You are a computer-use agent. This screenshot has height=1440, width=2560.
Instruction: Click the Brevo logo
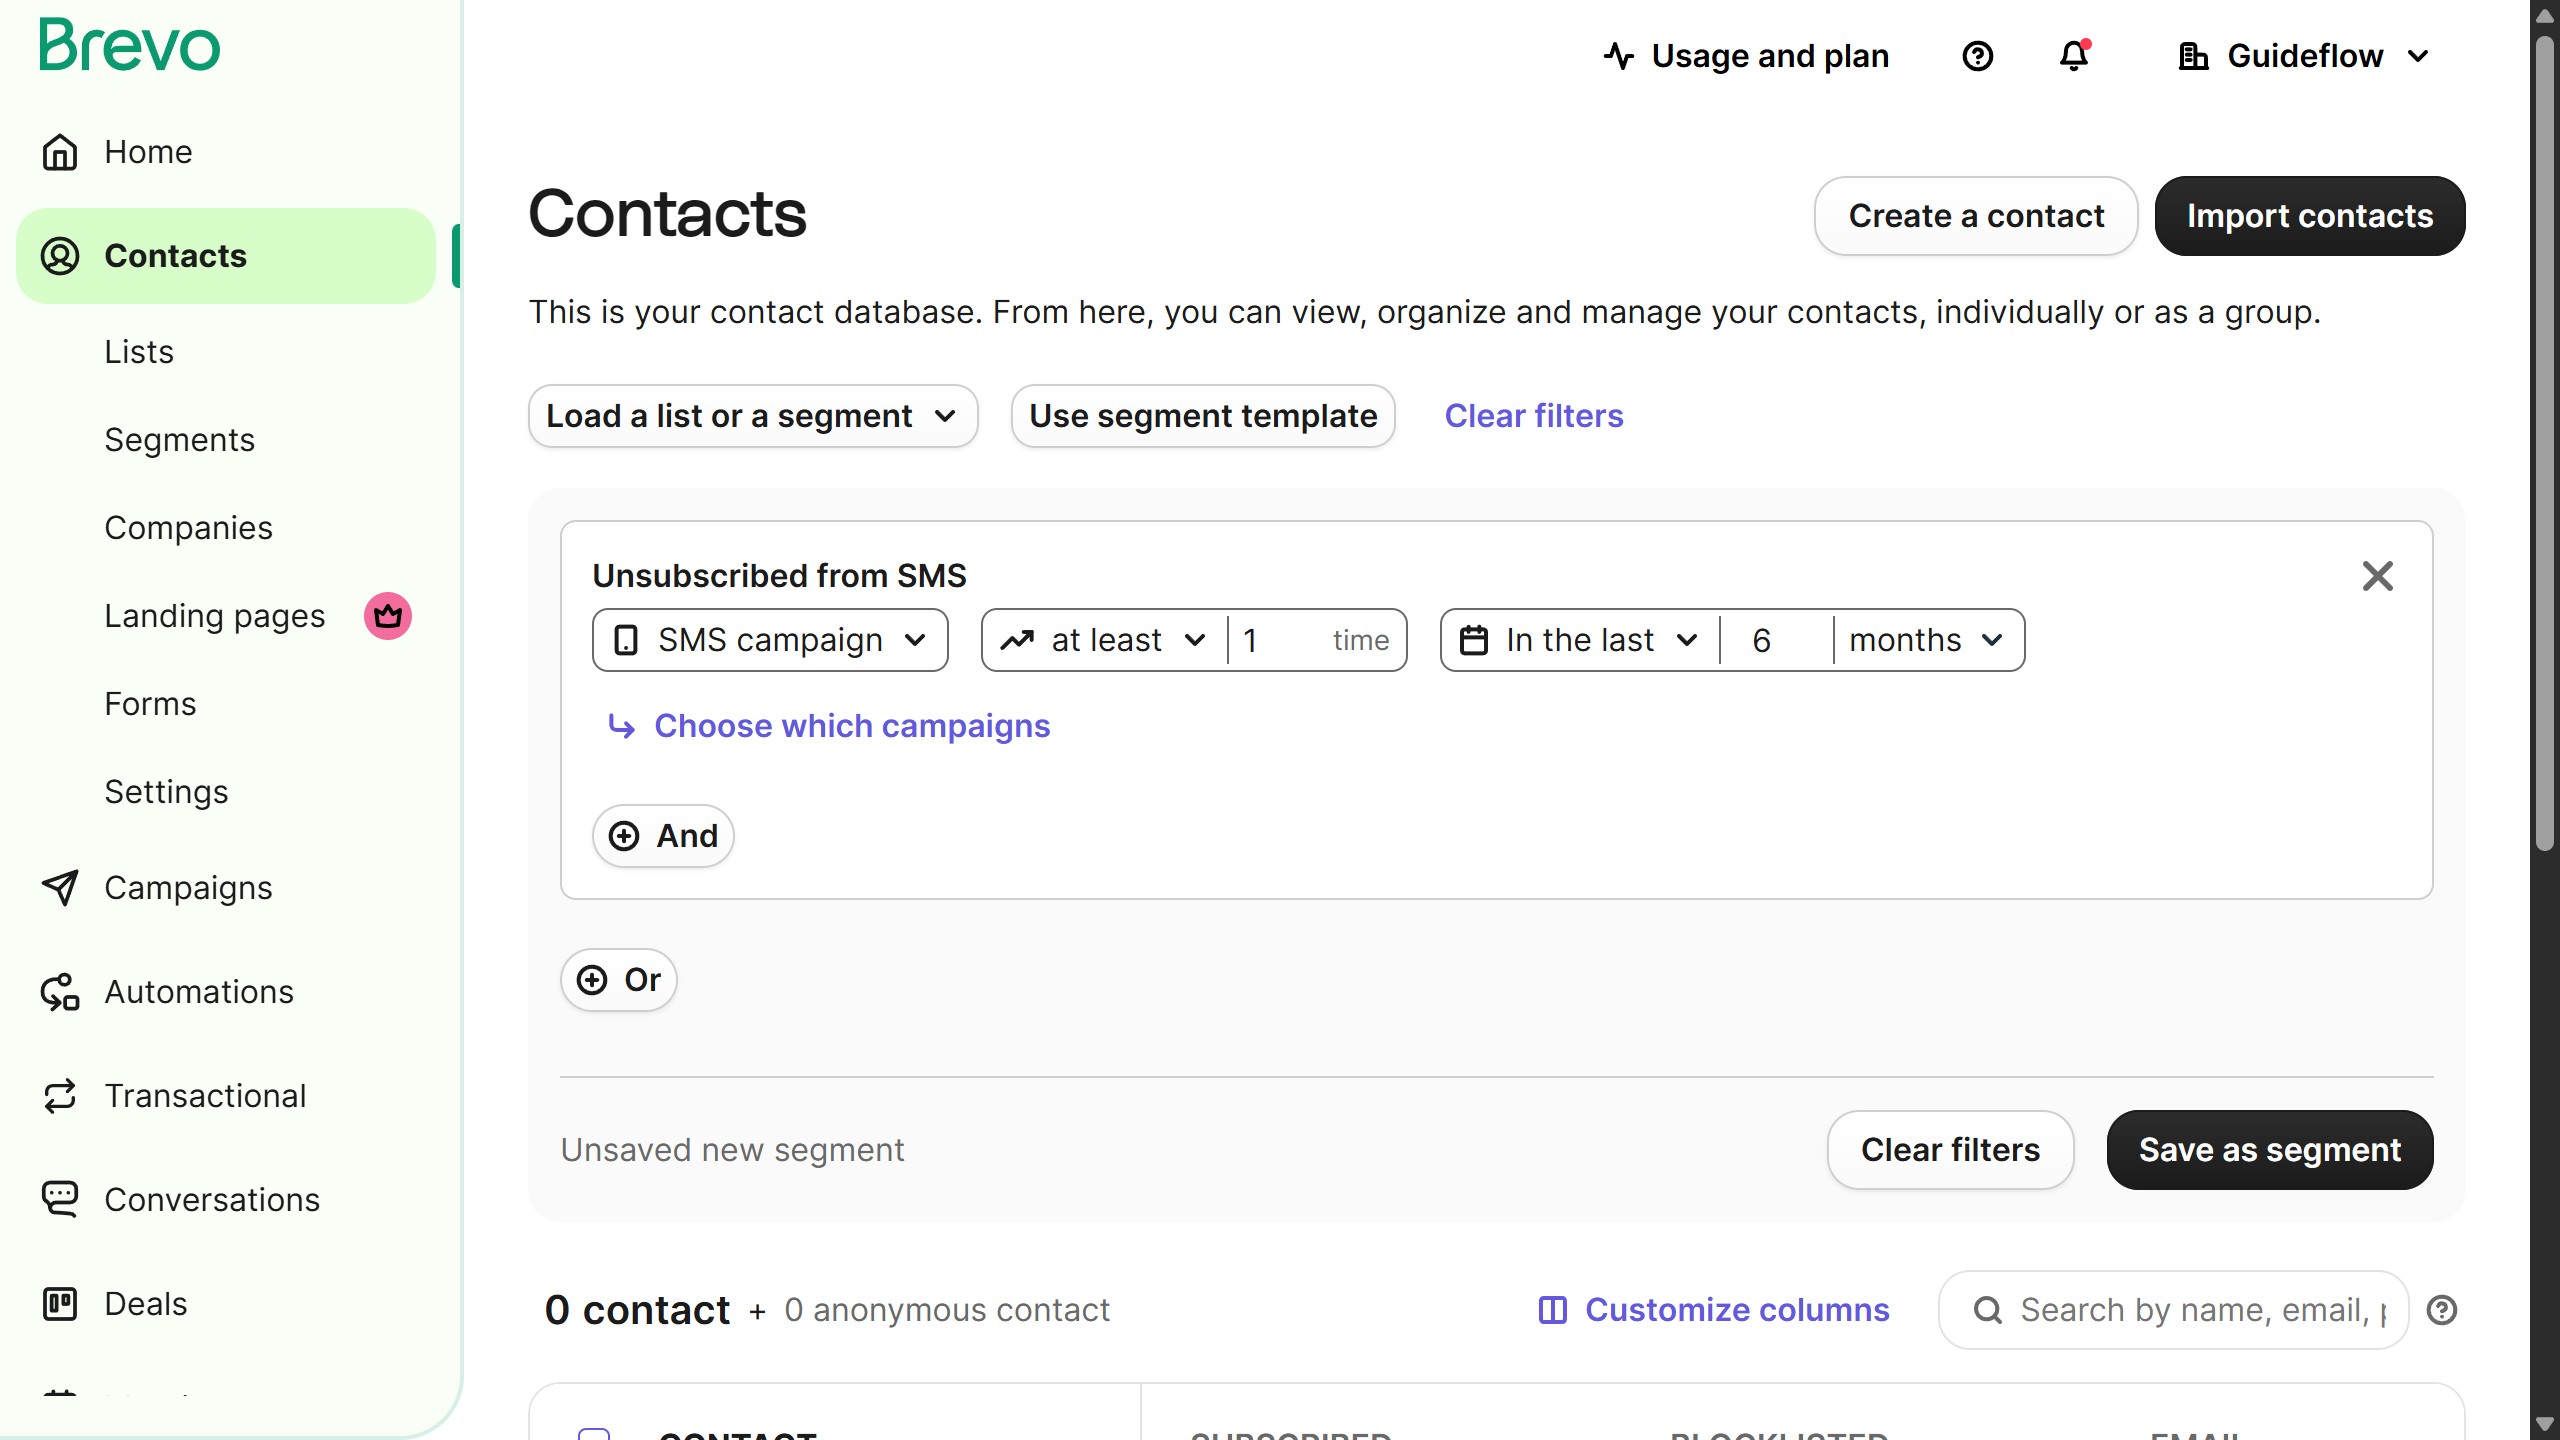tap(129, 46)
